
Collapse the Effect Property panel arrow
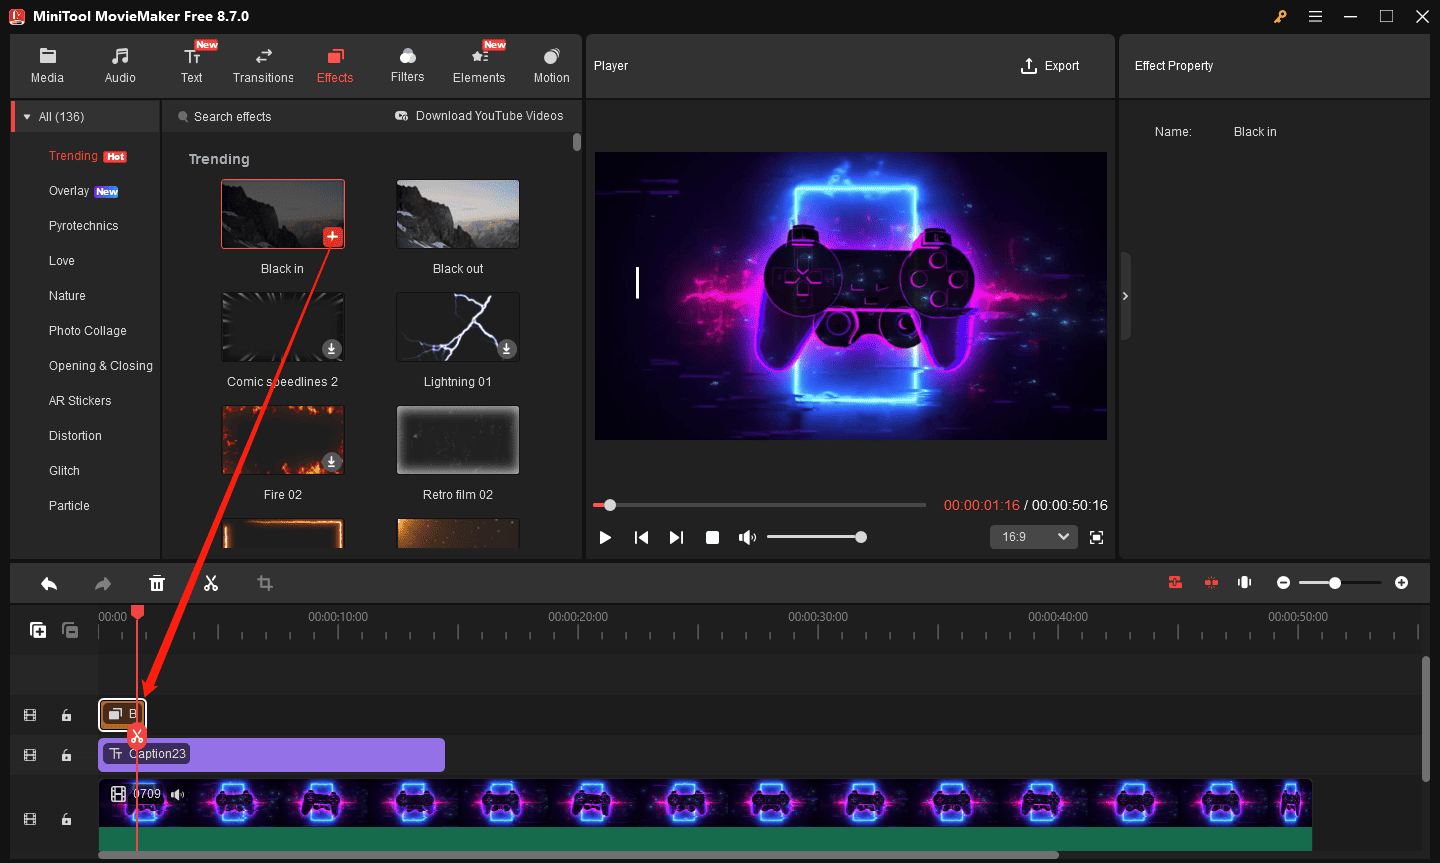1125,296
